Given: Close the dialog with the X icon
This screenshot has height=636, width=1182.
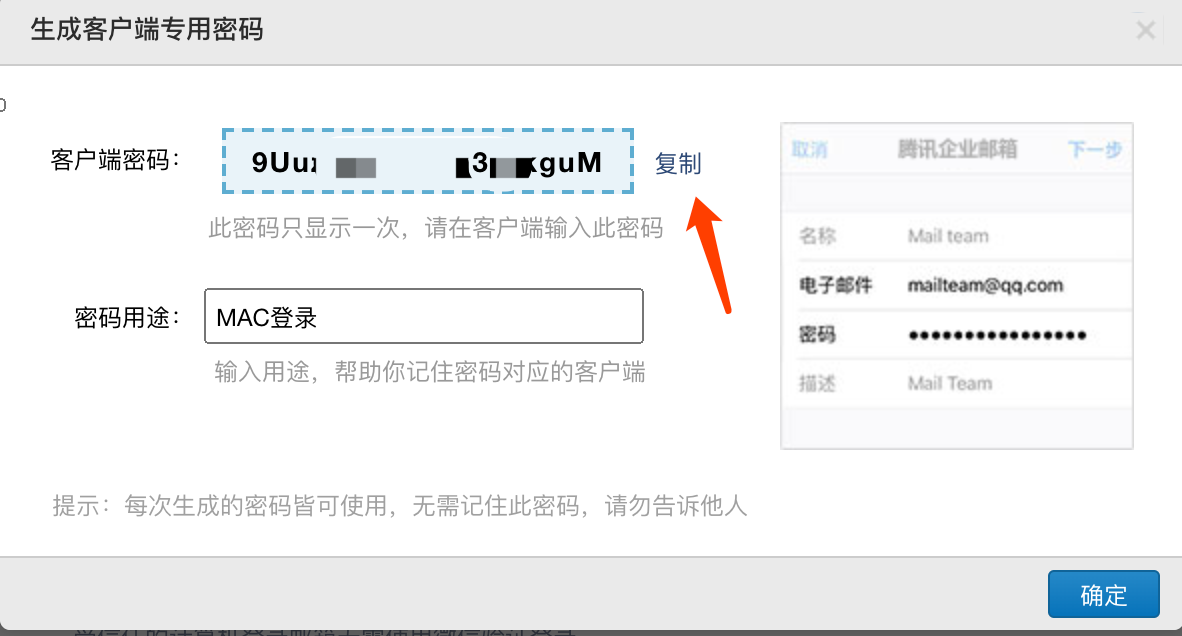Looking at the screenshot, I should click(1145, 30).
